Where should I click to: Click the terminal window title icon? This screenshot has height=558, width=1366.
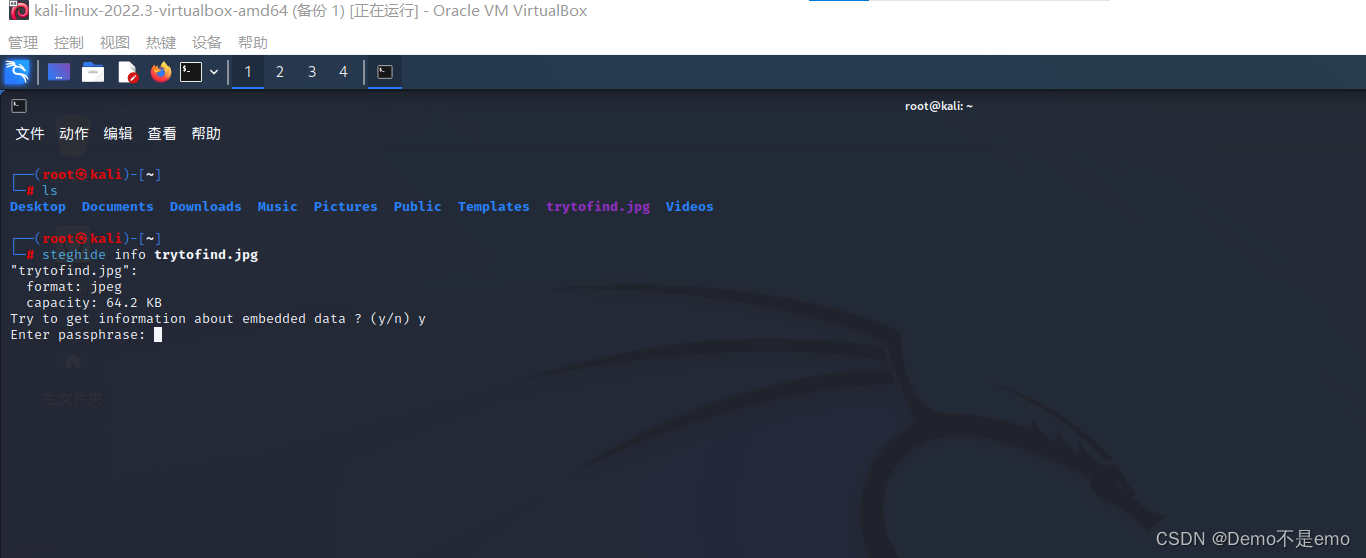(19, 106)
